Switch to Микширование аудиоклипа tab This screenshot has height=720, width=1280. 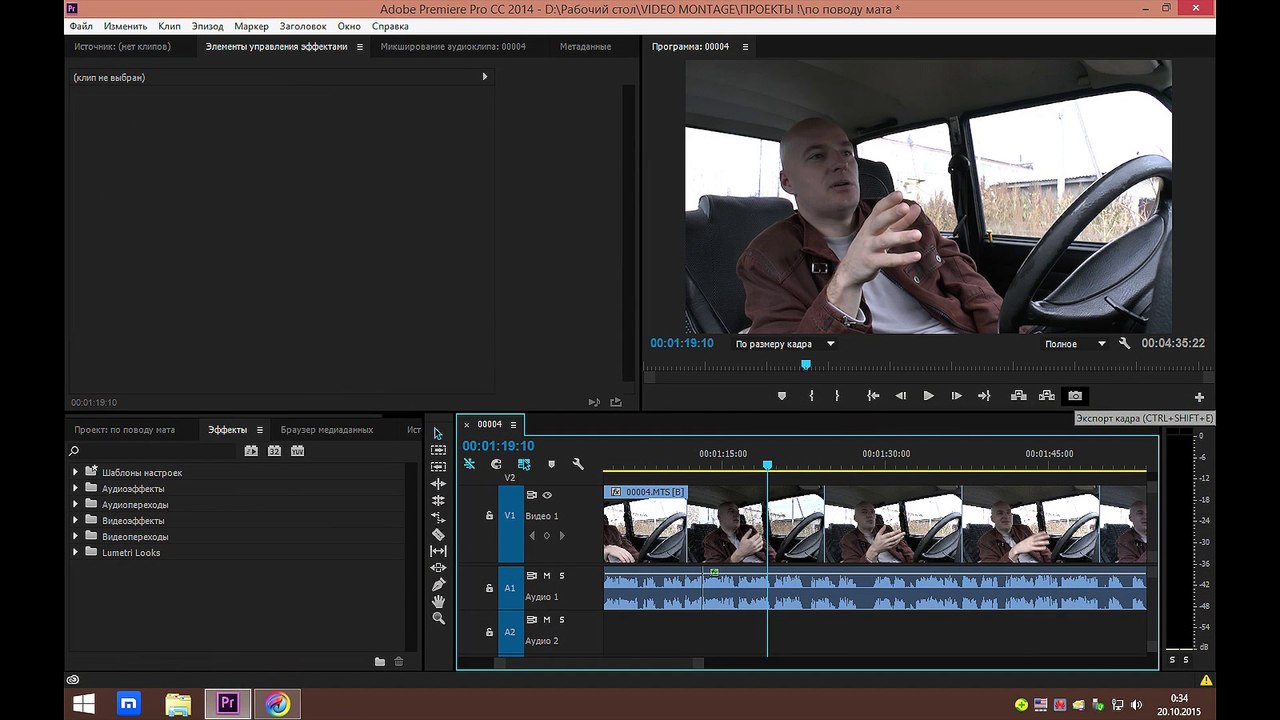tap(453, 47)
